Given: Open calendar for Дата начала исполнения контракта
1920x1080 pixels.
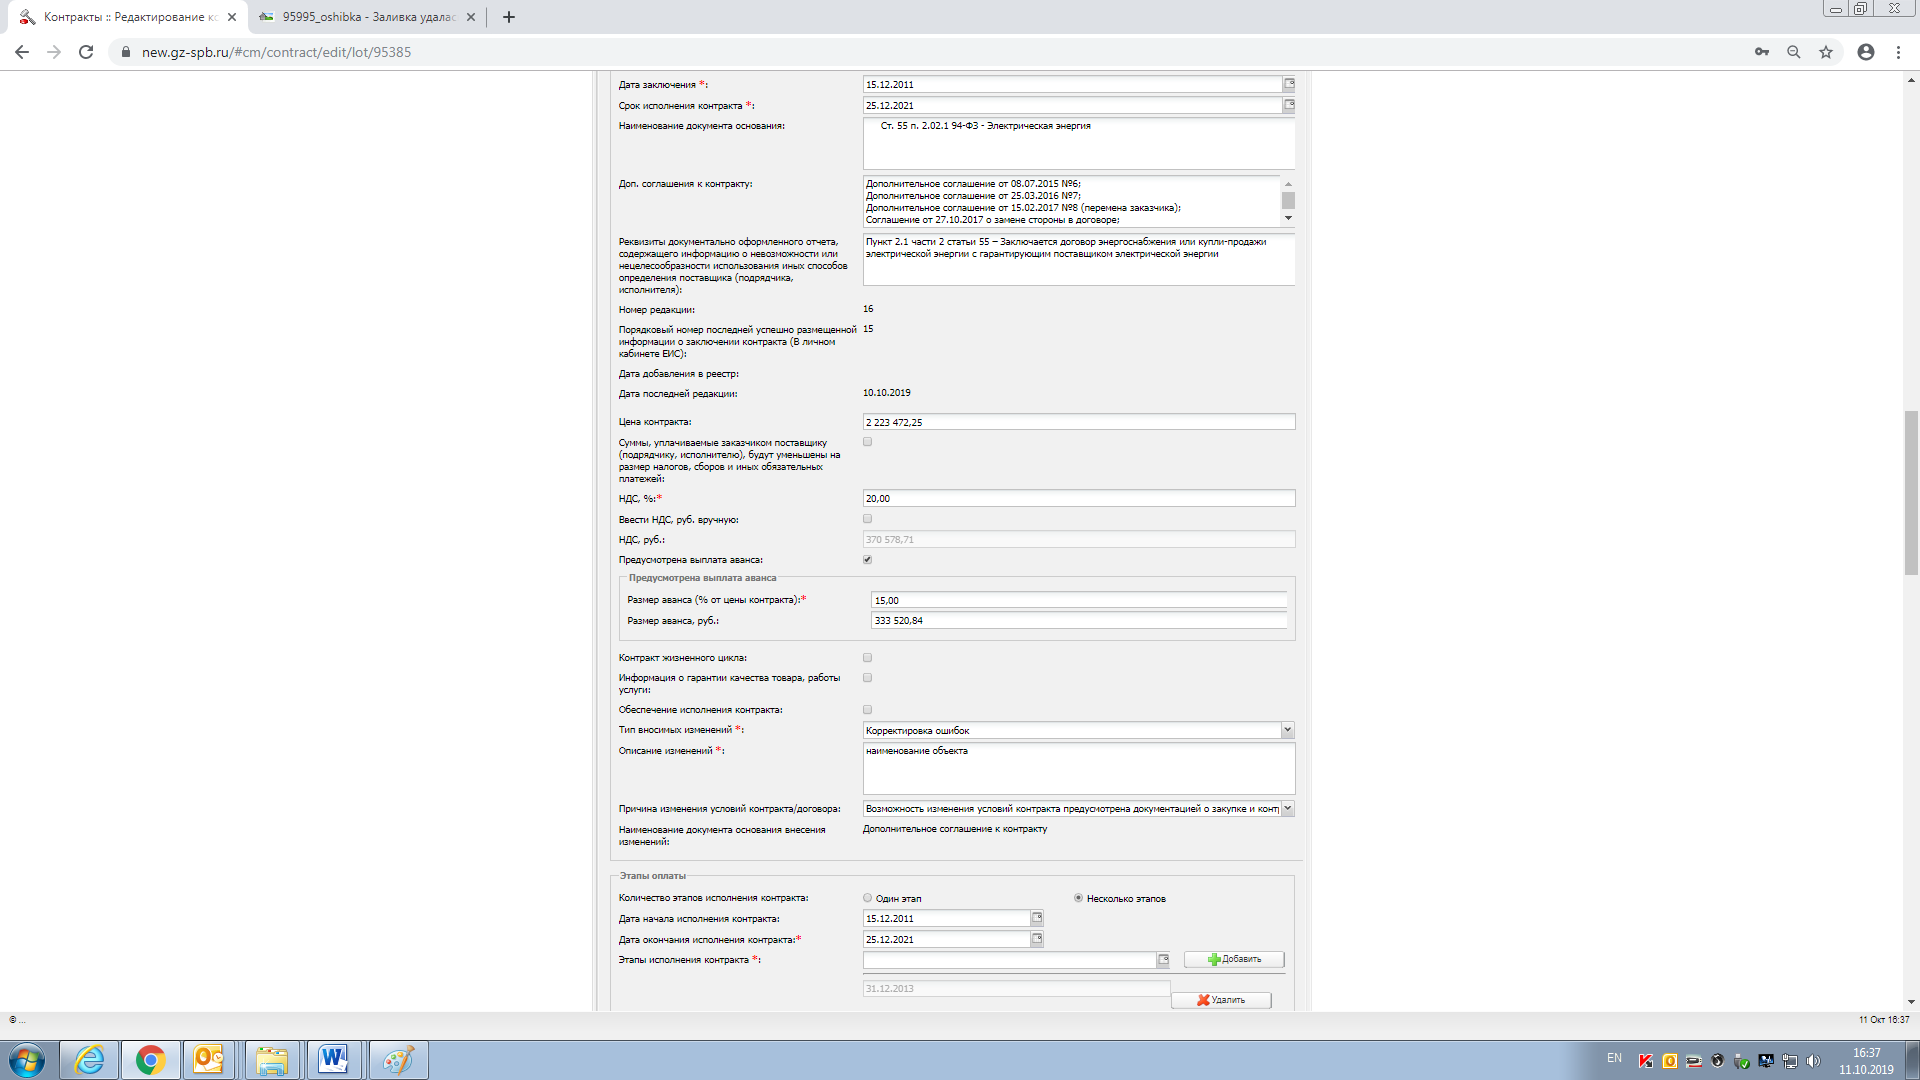Looking at the screenshot, I should coord(1037,918).
